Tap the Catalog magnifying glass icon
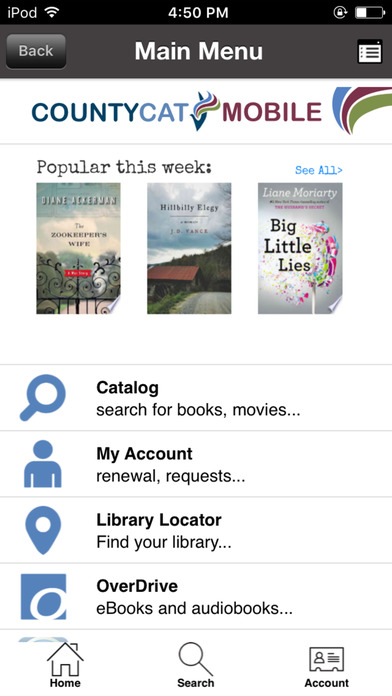The width and height of the screenshot is (392, 696). (x=43, y=398)
